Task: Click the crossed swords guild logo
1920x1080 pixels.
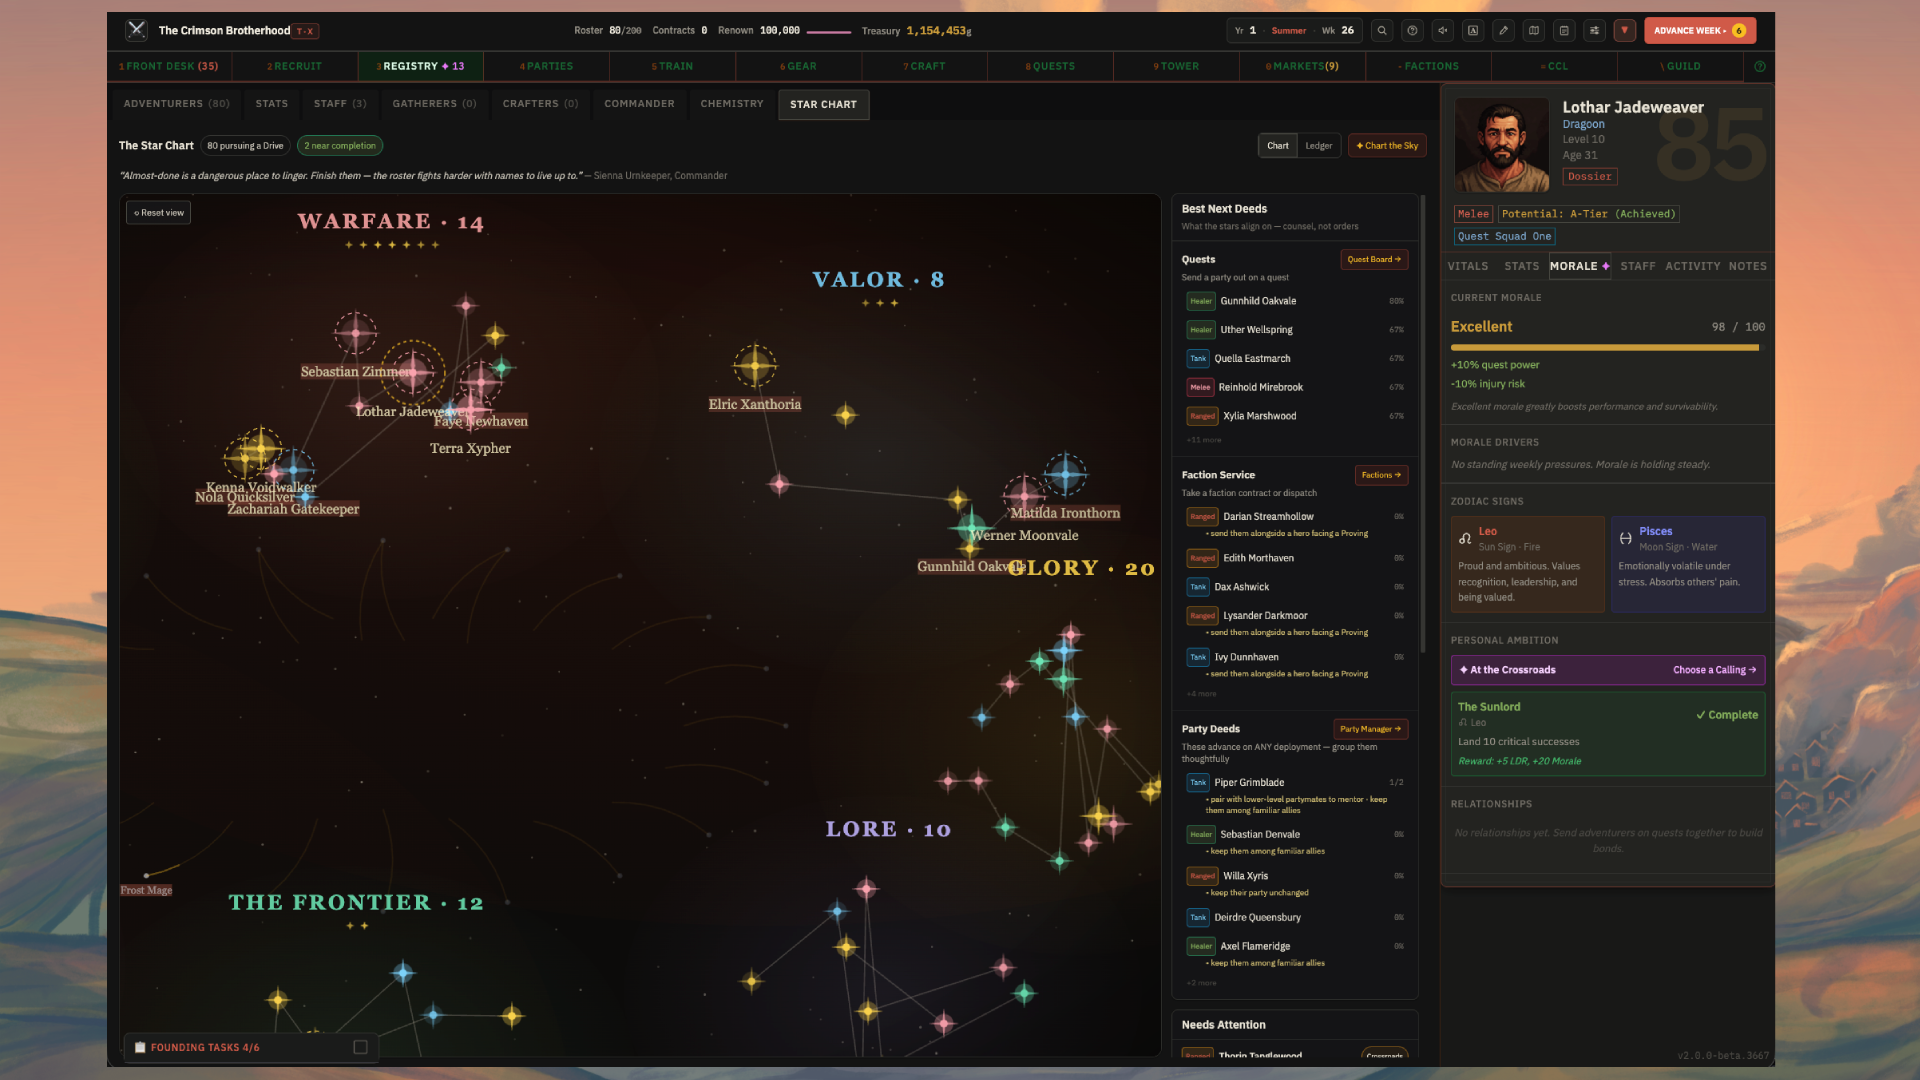Action: click(137, 30)
